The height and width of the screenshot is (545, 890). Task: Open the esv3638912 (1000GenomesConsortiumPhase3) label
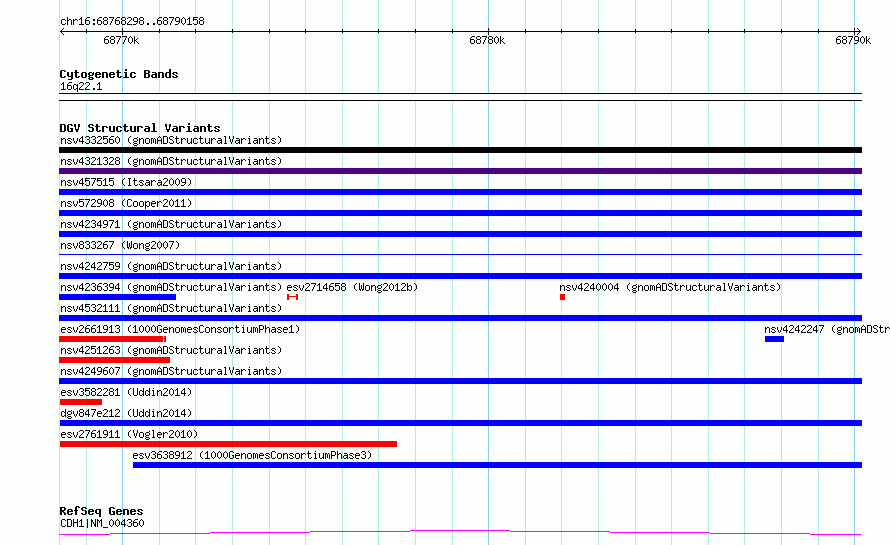252,455
